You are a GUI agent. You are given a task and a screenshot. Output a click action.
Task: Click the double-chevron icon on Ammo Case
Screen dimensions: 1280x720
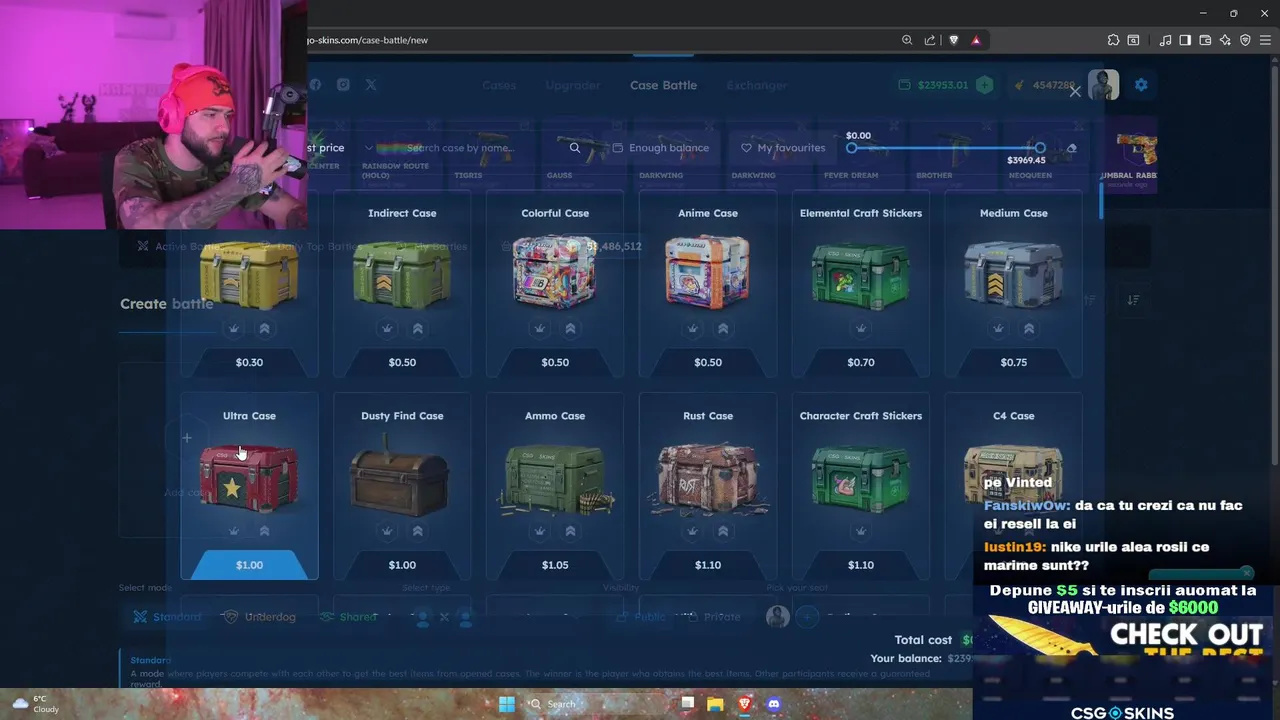(570, 531)
